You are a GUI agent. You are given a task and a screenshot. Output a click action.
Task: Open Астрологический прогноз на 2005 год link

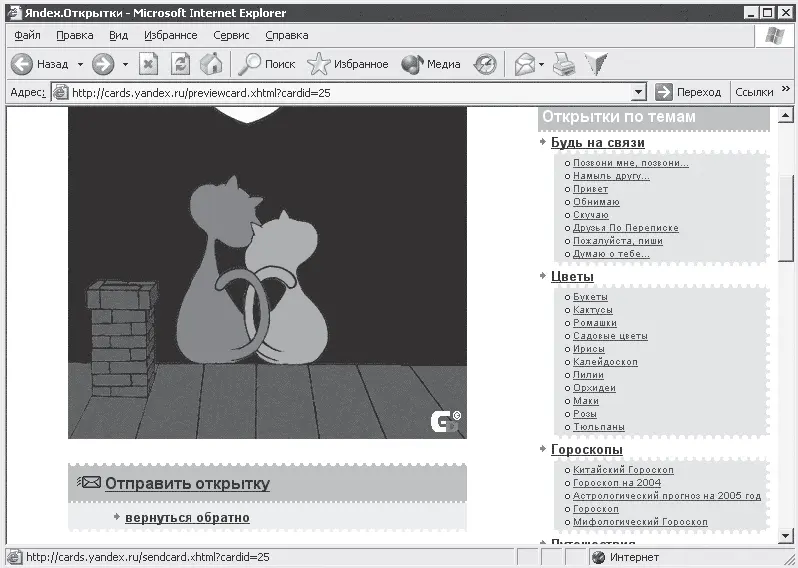click(x=667, y=496)
